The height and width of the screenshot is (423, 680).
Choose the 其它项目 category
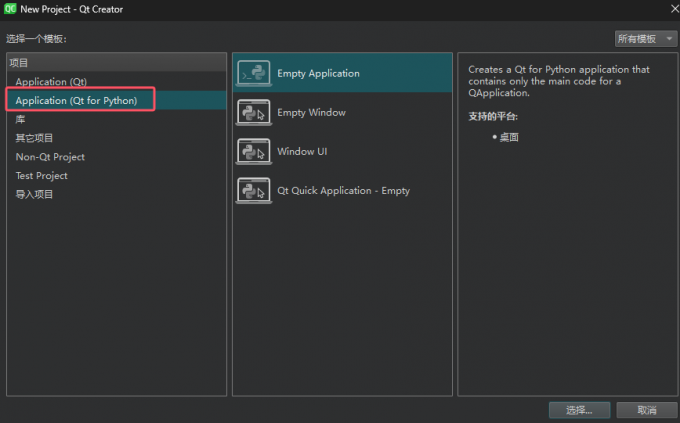point(34,138)
